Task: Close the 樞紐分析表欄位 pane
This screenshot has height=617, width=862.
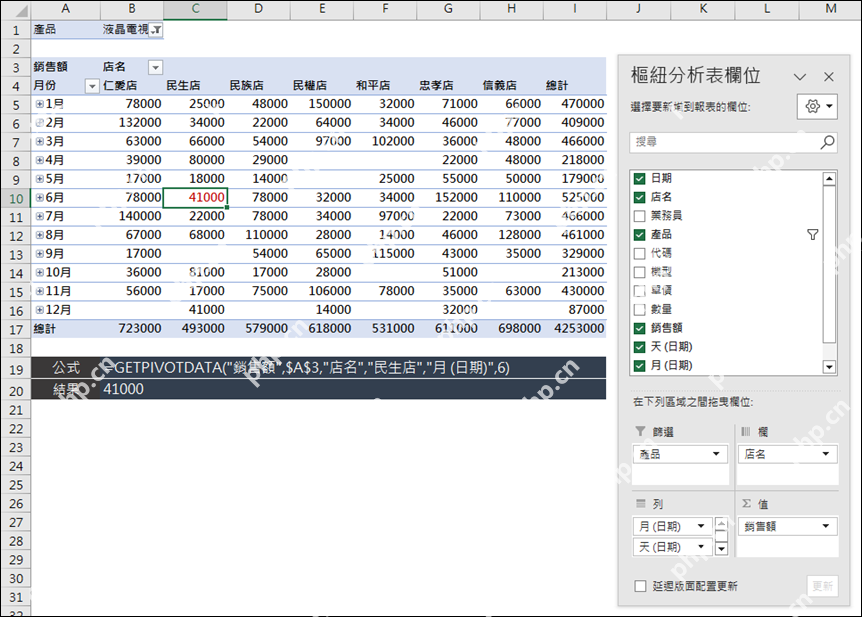Action: pos(828,77)
